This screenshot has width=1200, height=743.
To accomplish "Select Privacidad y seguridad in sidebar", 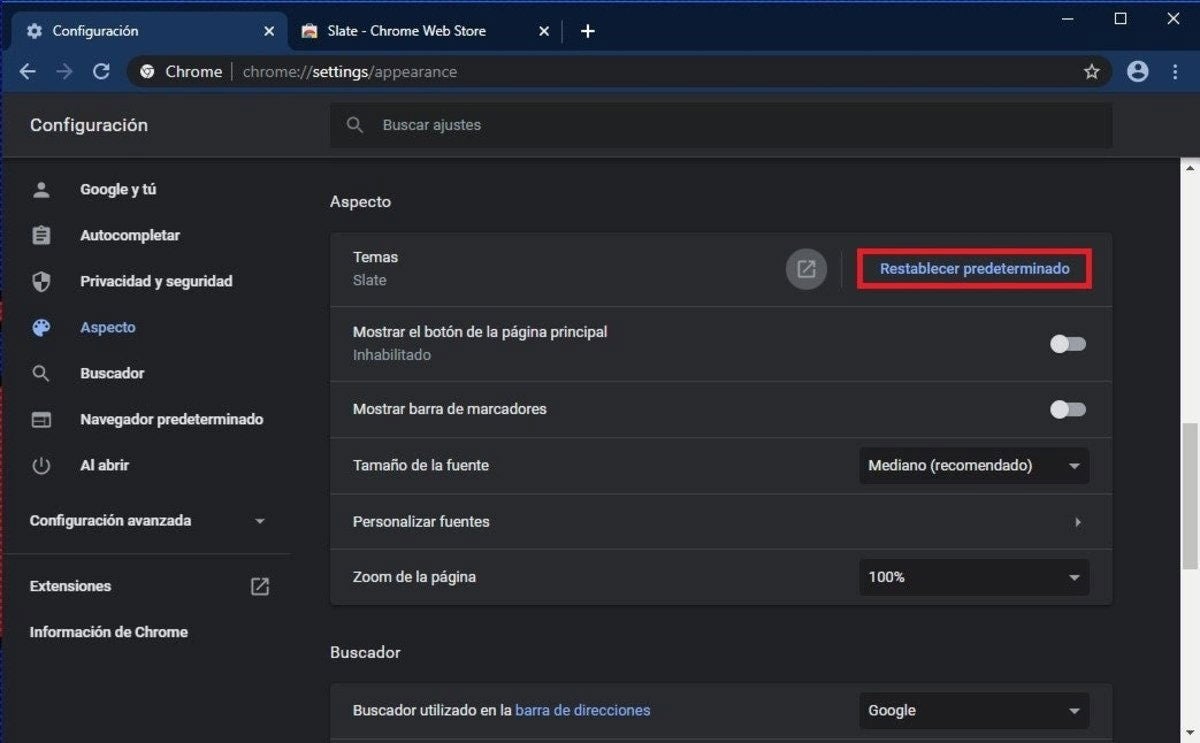I will click(x=156, y=282).
